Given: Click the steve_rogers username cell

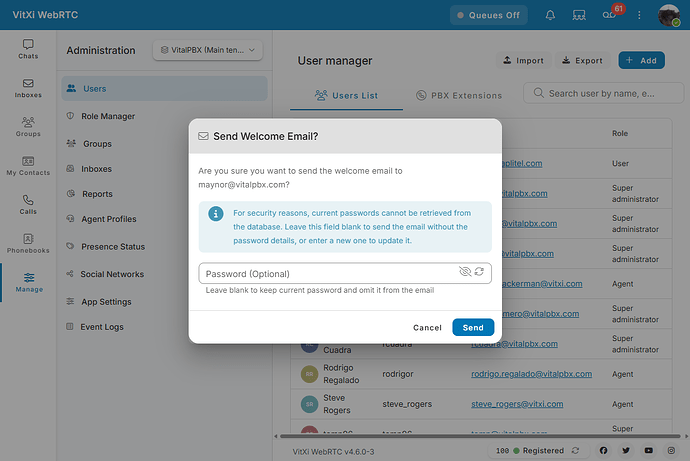Looking at the screenshot, I should coord(407,404).
